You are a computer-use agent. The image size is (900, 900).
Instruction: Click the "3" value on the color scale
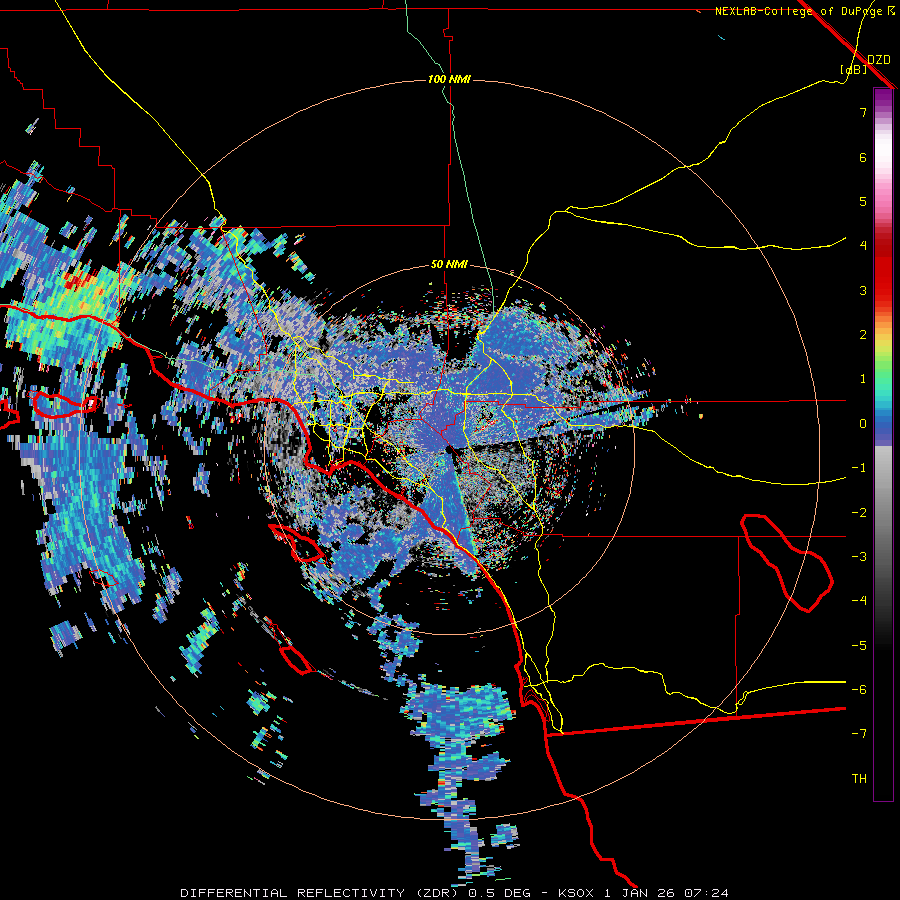pos(863,290)
